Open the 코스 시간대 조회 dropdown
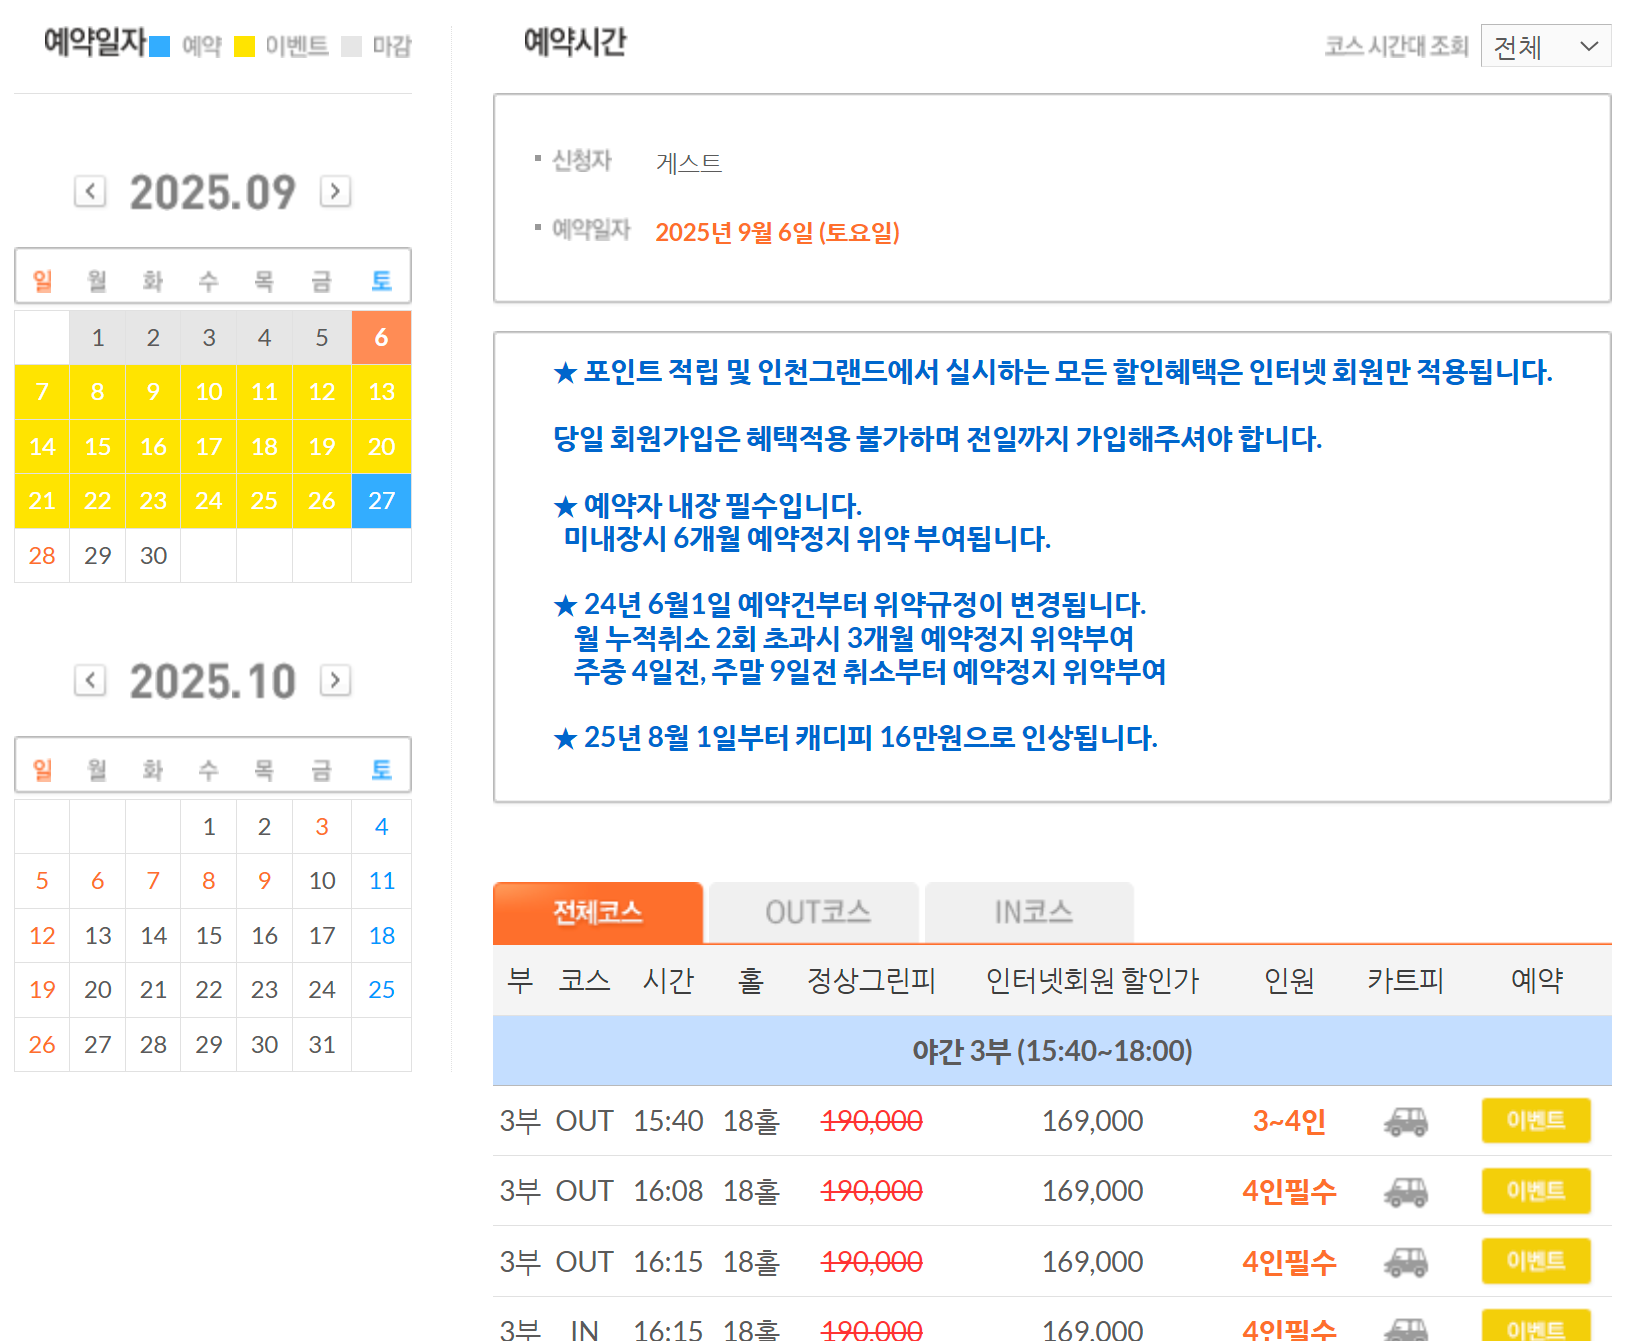Viewport: 1627px width, 1341px height. [1545, 46]
